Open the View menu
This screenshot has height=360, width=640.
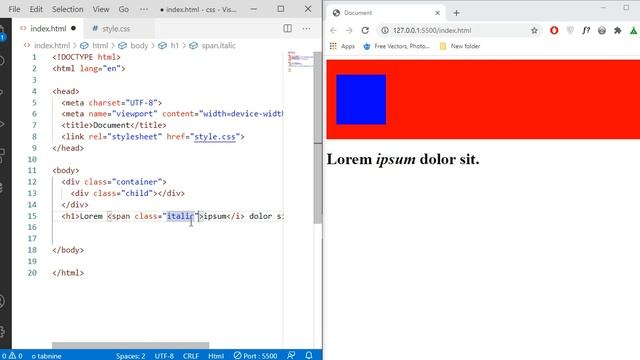(x=100, y=9)
